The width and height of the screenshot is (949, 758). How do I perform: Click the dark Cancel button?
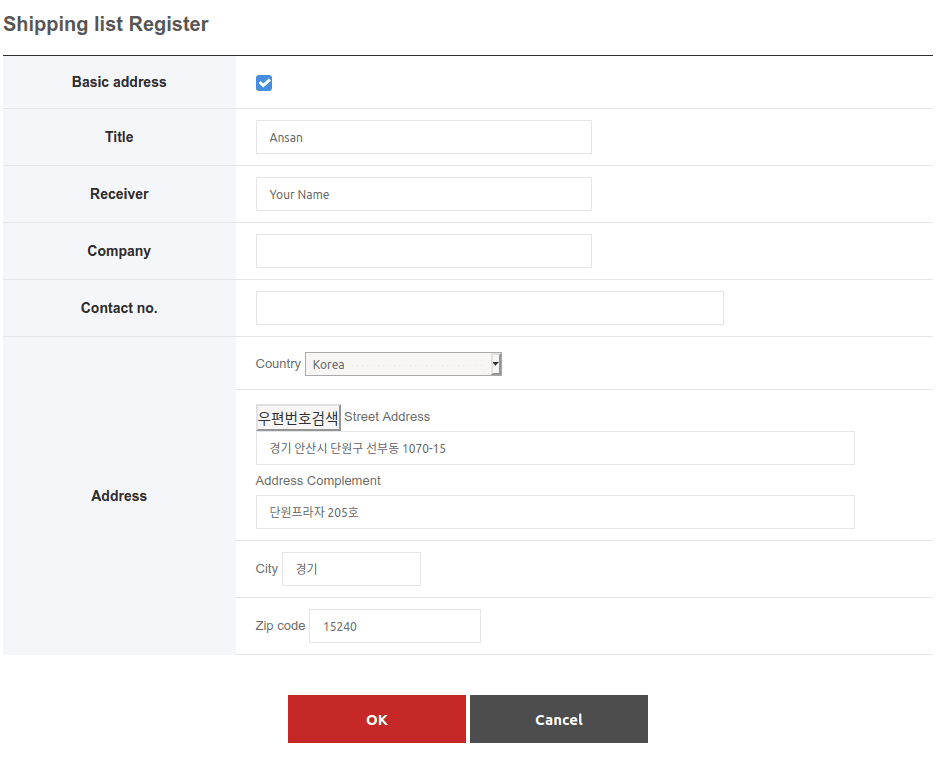point(559,719)
